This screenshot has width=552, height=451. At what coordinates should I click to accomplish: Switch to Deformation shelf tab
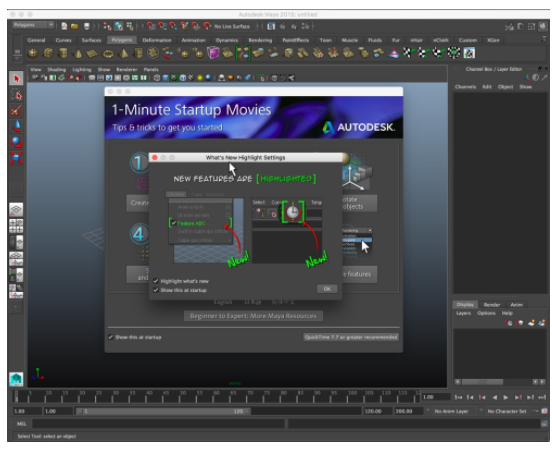click(x=157, y=40)
